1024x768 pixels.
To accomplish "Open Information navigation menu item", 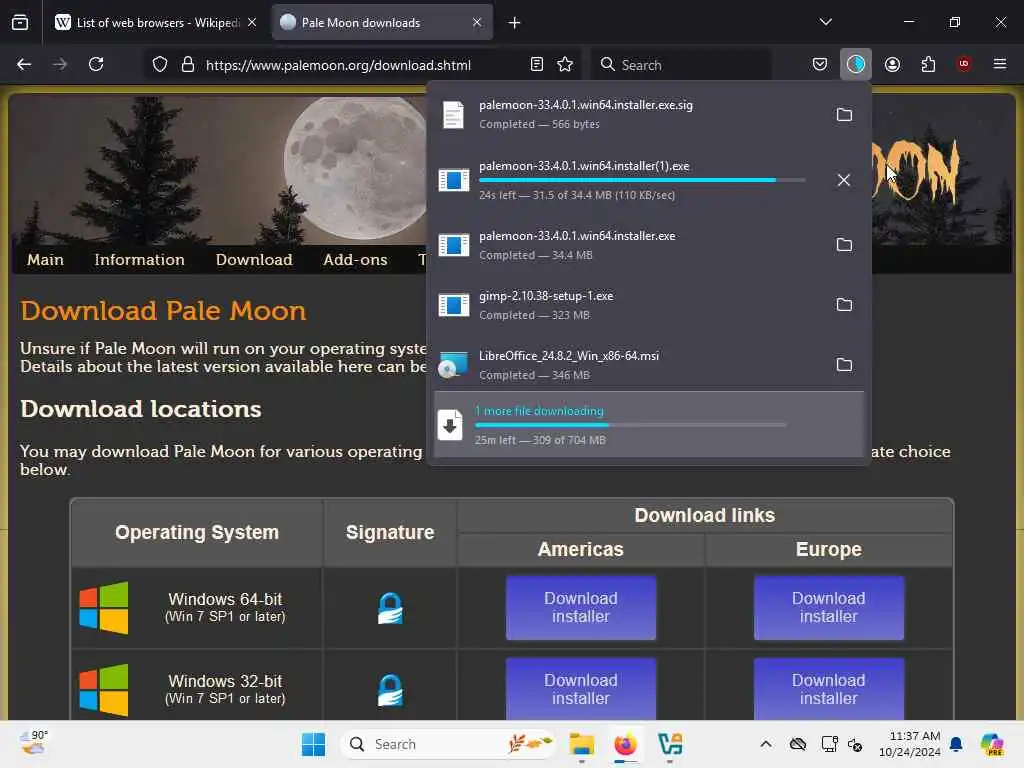I will (x=139, y=260).
